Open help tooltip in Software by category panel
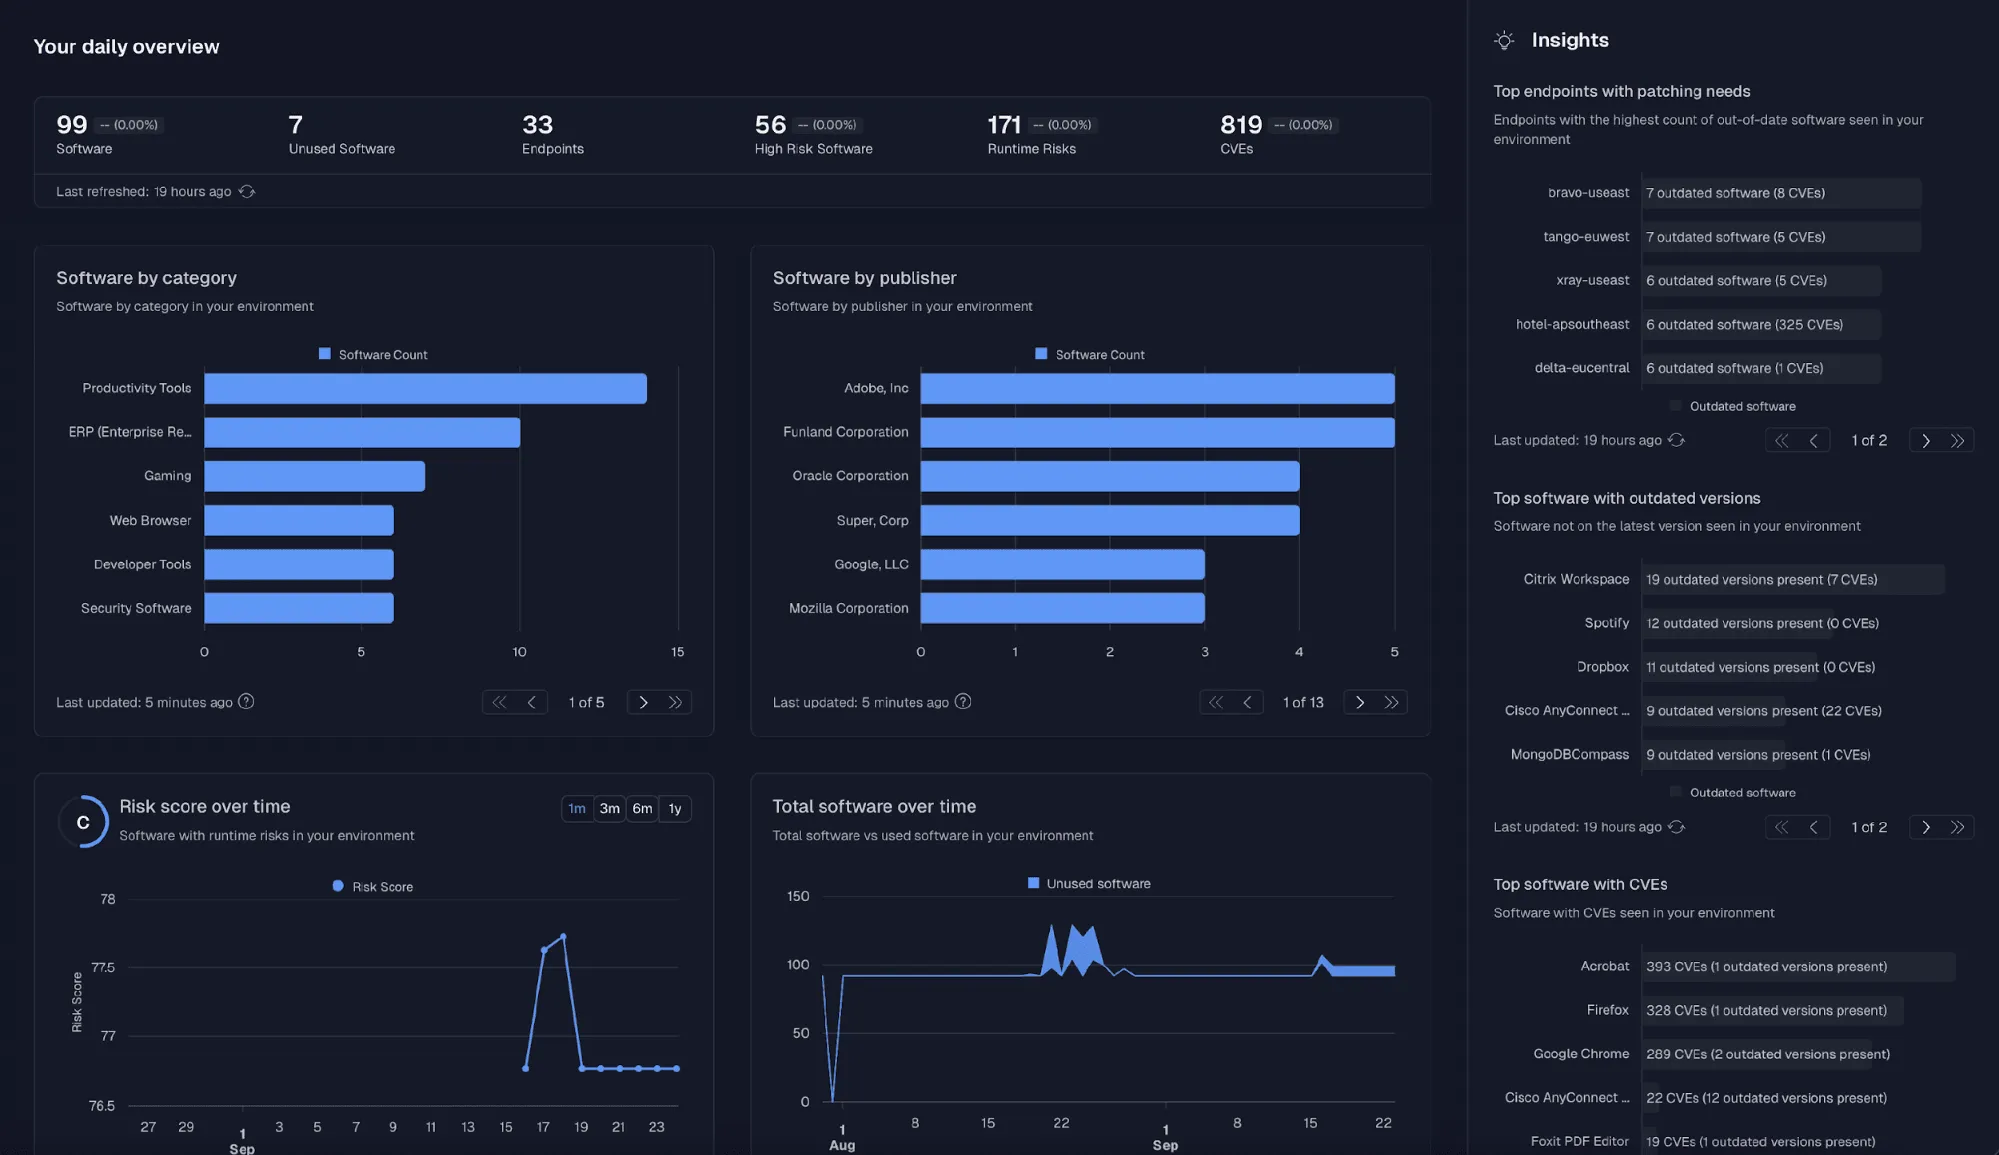Viewport: 1999px width, 1155px height. pos(246,702)
